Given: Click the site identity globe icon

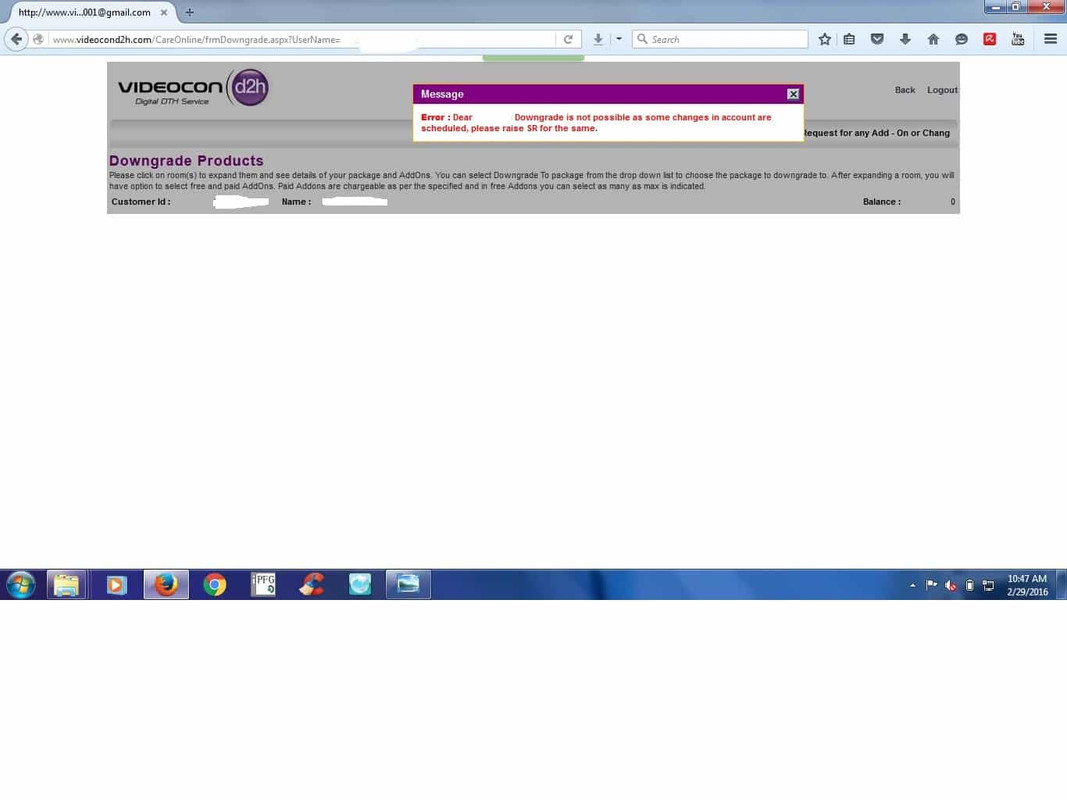Looking at the screenshot, I should coord(39,39).
